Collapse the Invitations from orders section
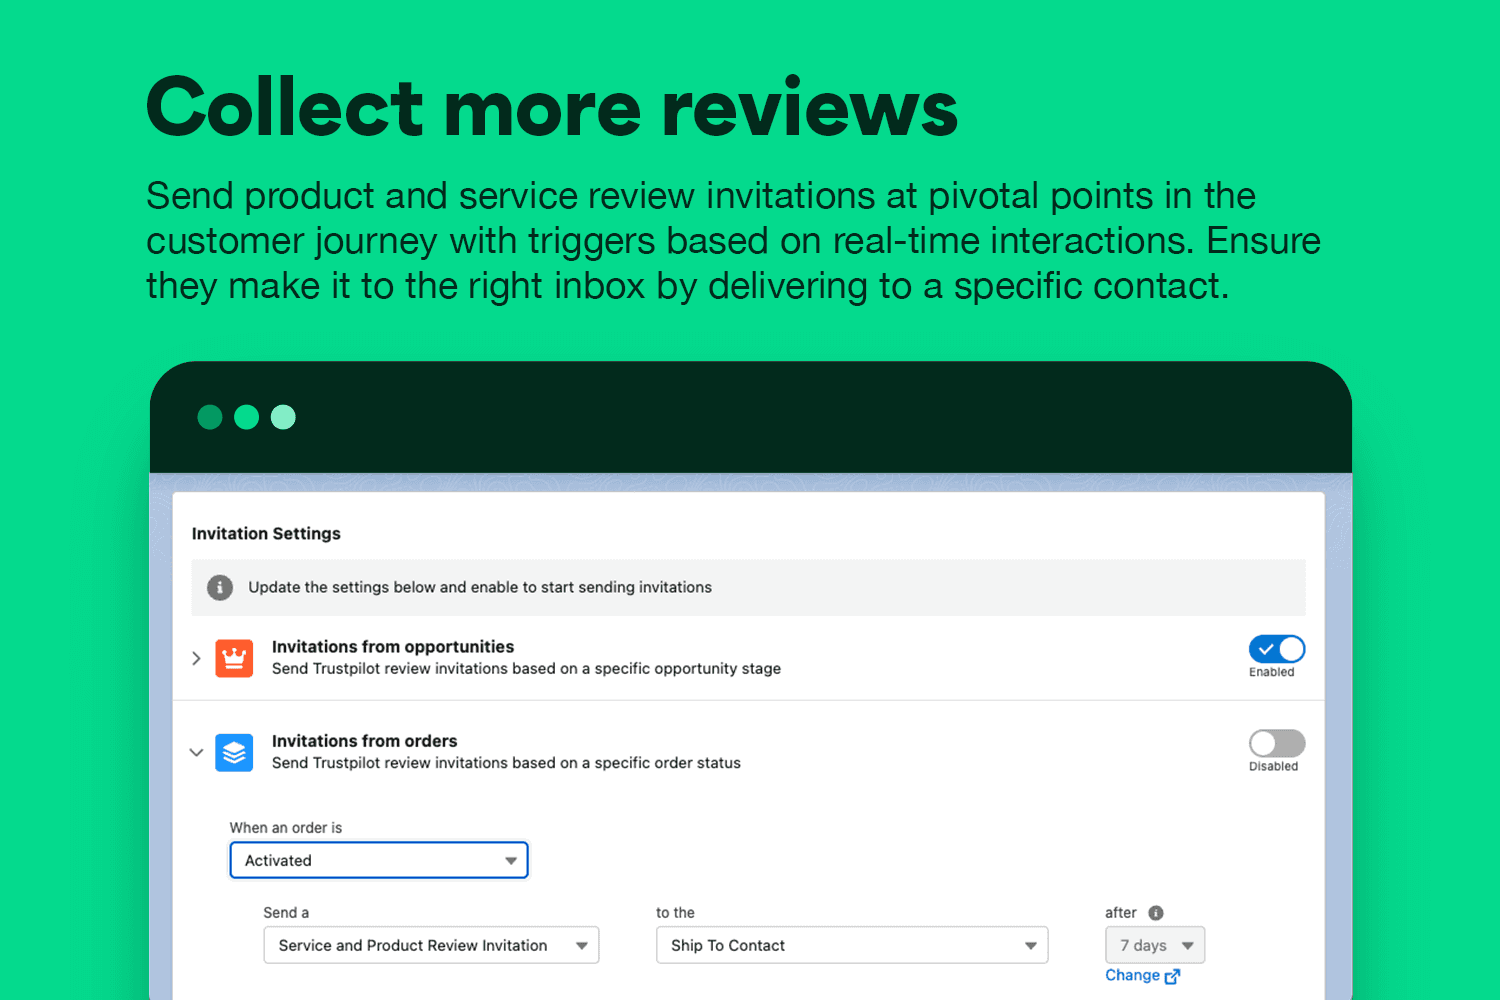1500x1000 pixels. (196, 752)
